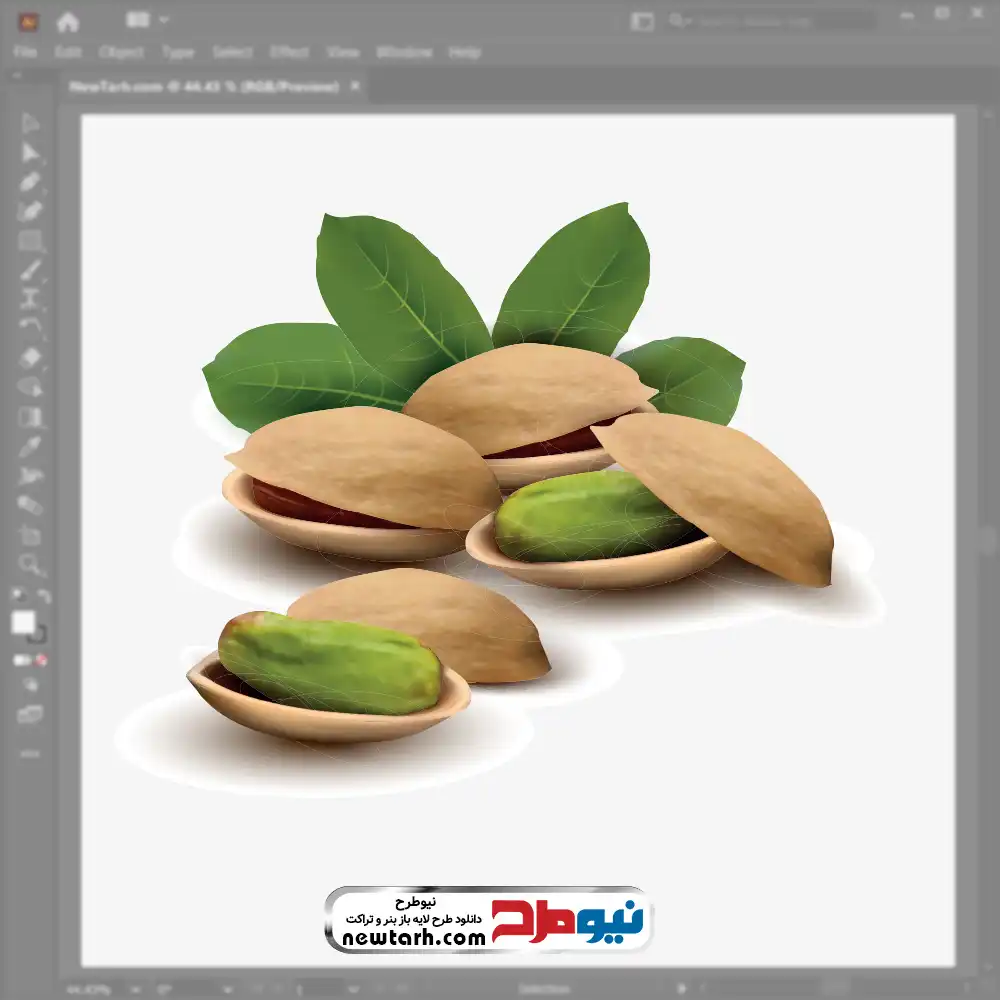Open the zoom level dropdown in status bar

pos(136,990)
